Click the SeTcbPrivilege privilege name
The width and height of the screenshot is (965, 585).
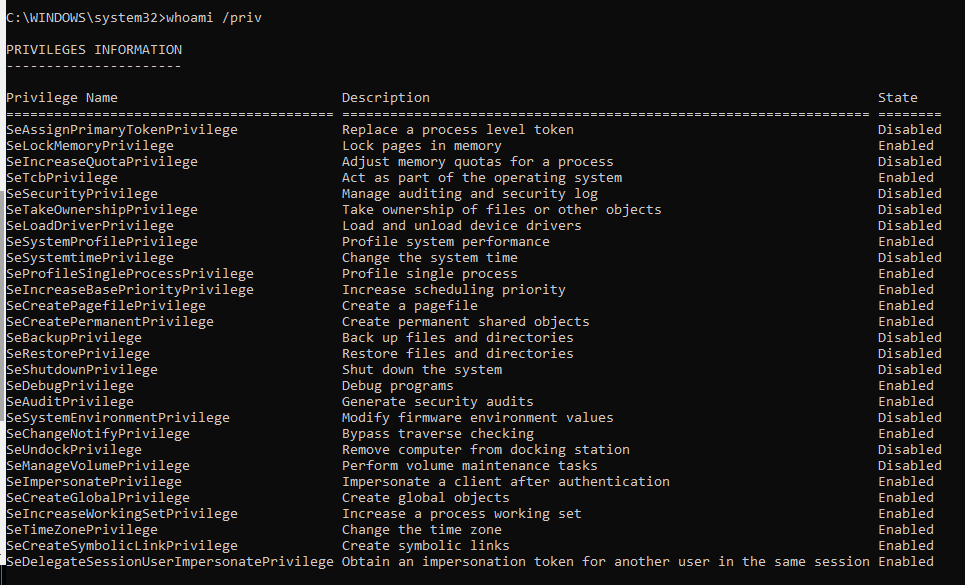62,178
